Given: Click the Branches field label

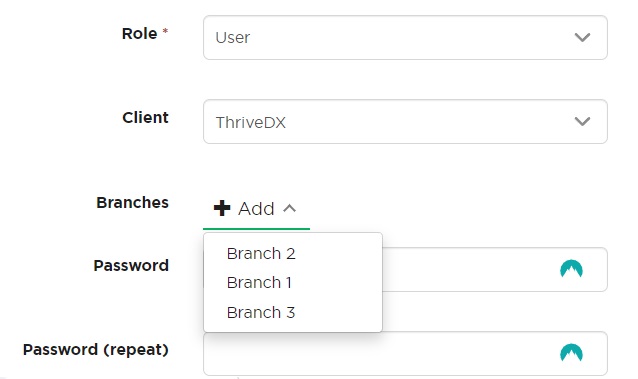Looking at the screenshot, I should 132,202.
